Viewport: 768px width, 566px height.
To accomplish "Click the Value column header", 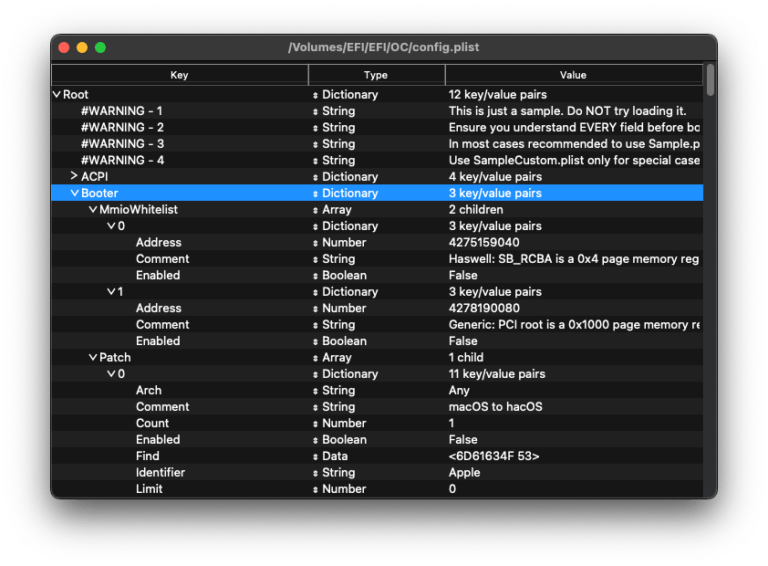I will click(572, 75).
